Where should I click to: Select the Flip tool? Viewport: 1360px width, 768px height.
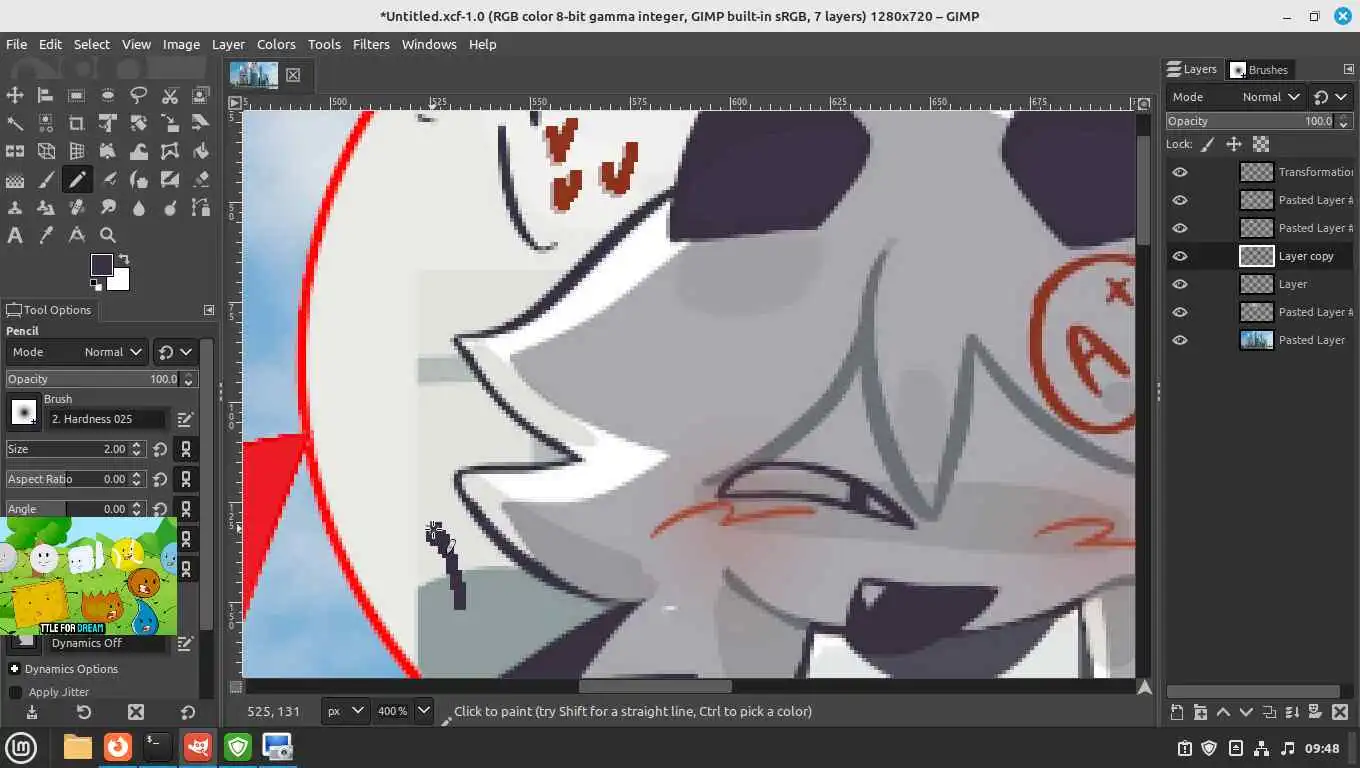pyautogui.click(x=15, y=151)
